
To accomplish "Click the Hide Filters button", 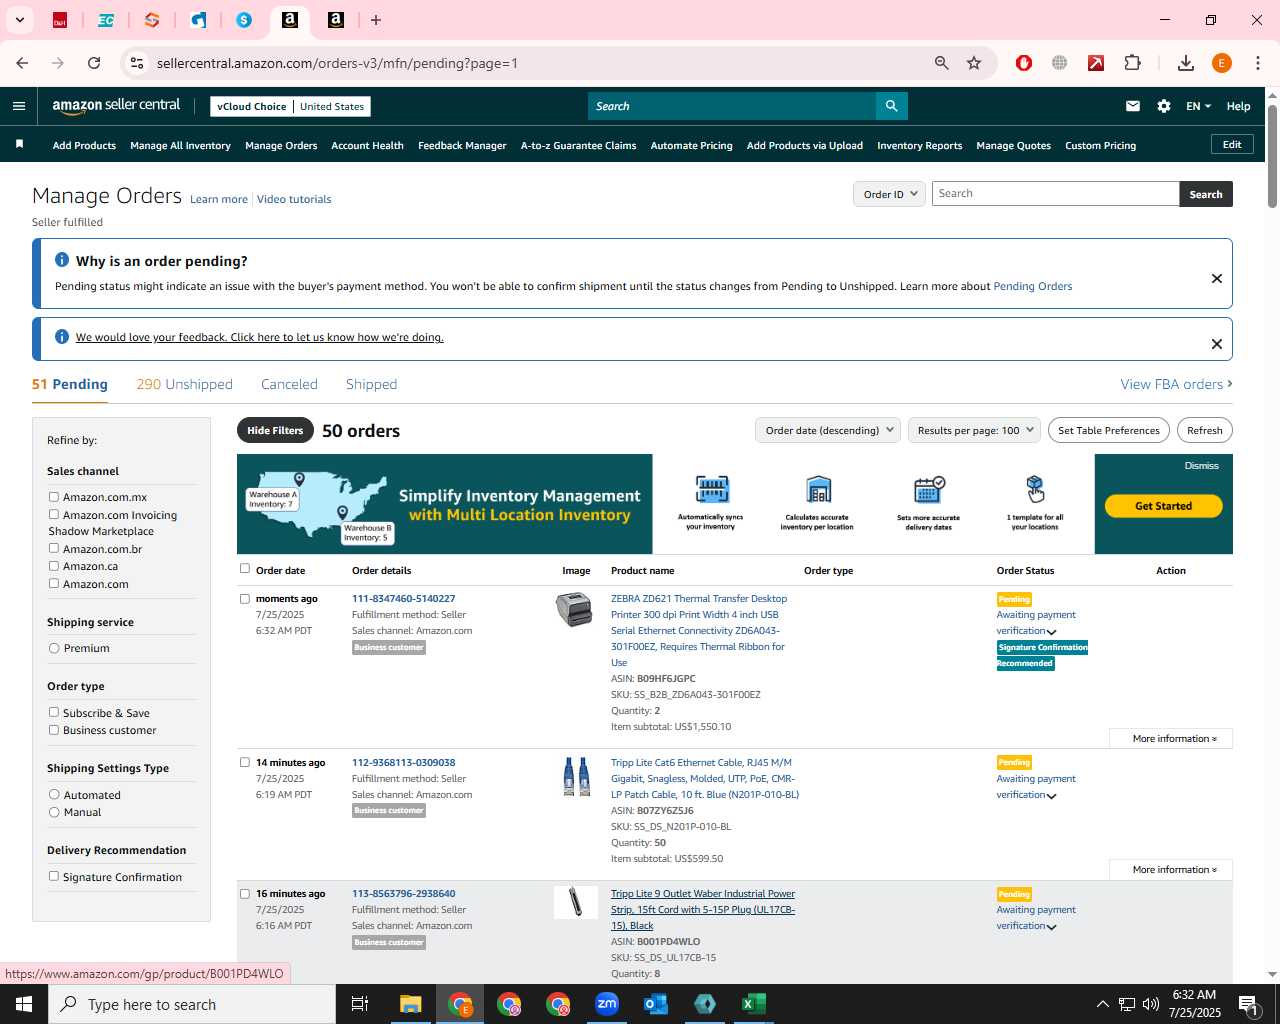I will [275, 430].
